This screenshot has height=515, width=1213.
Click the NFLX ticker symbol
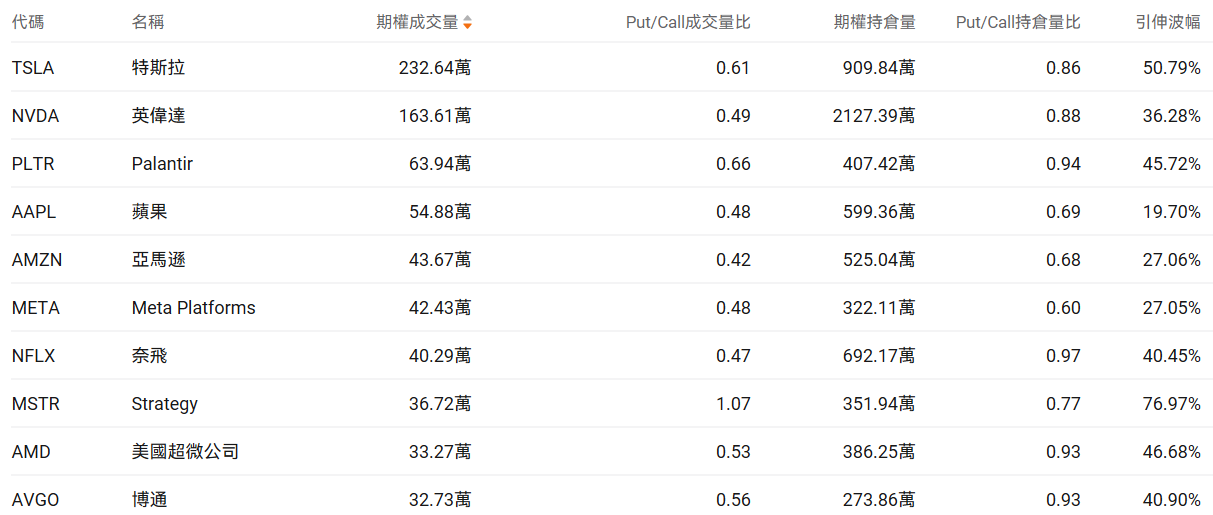33,356
